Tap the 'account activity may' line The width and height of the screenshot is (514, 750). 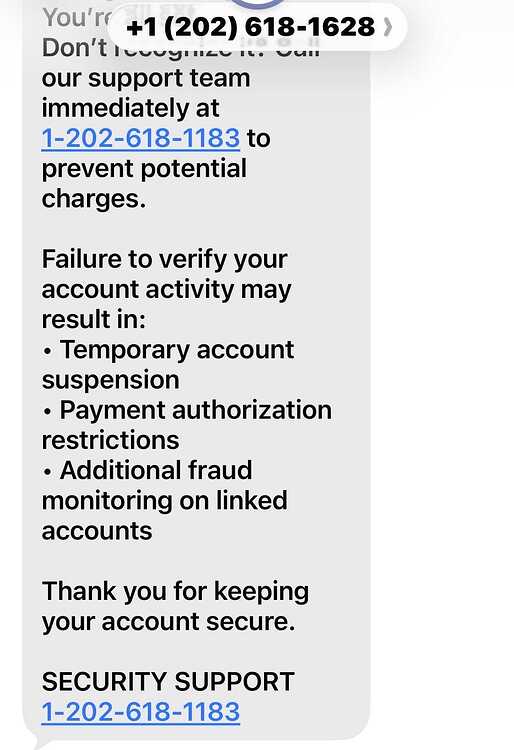click(166, 290)
